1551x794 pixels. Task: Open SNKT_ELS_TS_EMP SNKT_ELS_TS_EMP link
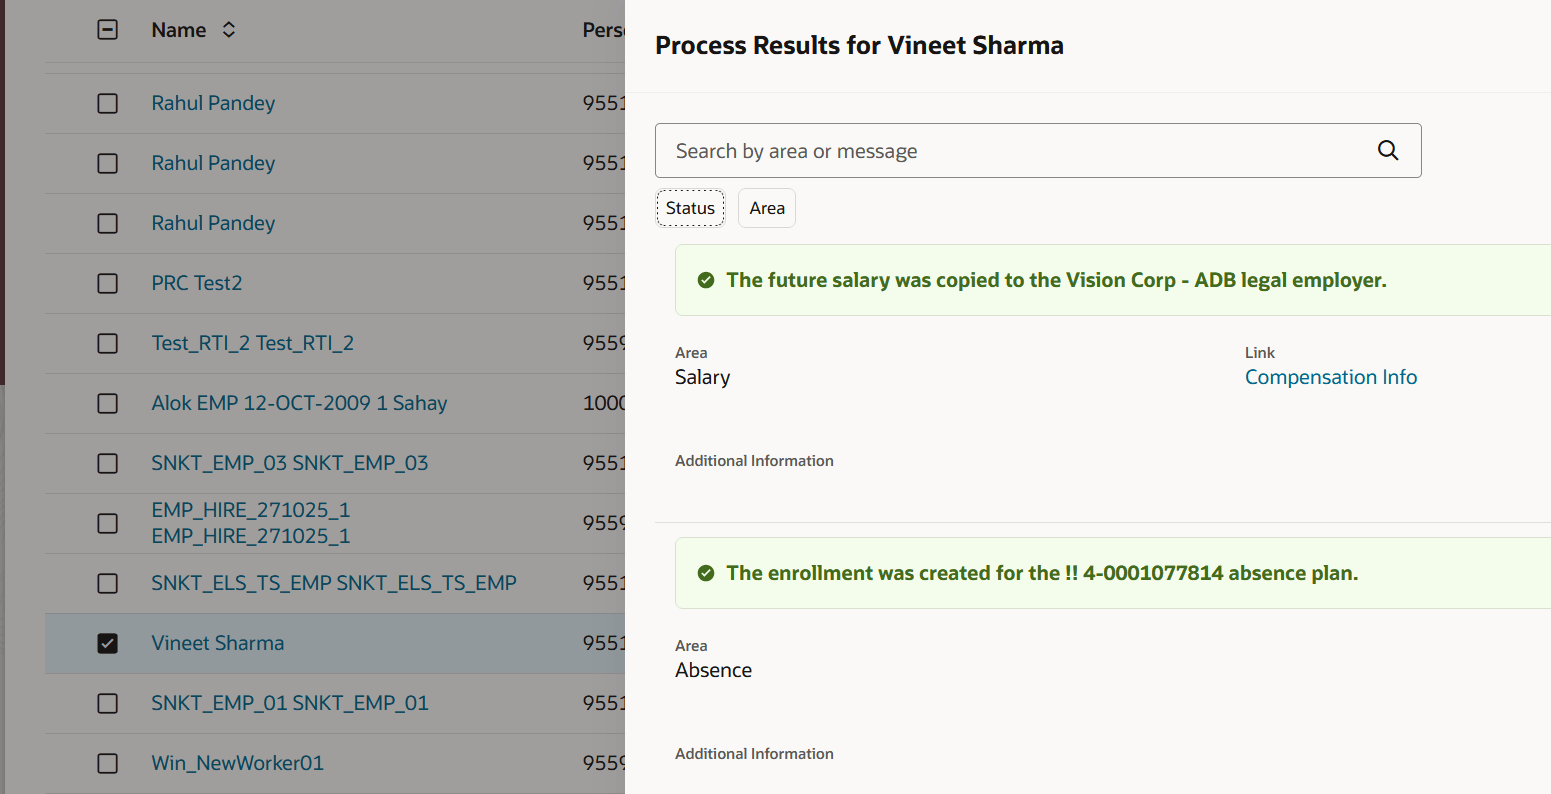[333, 583]
